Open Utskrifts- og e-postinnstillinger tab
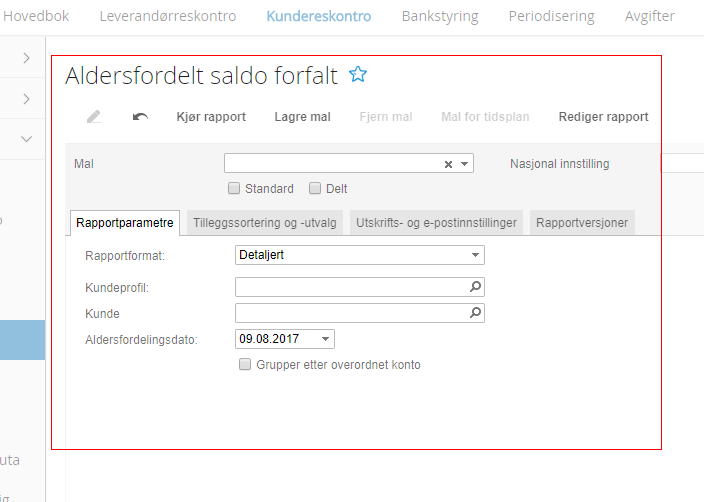Screen dimensions: 704x502 pyautogui.click(x=436, y=223)
